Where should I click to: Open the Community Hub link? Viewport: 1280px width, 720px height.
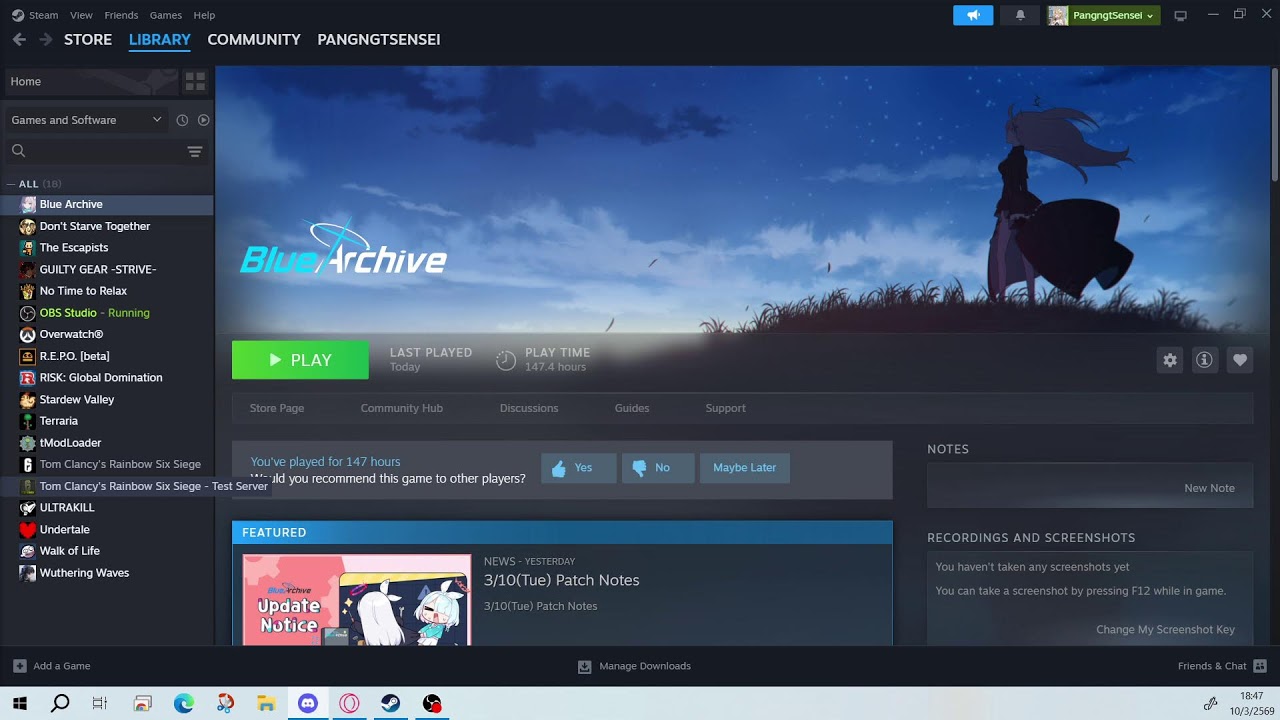click(402, 408)
